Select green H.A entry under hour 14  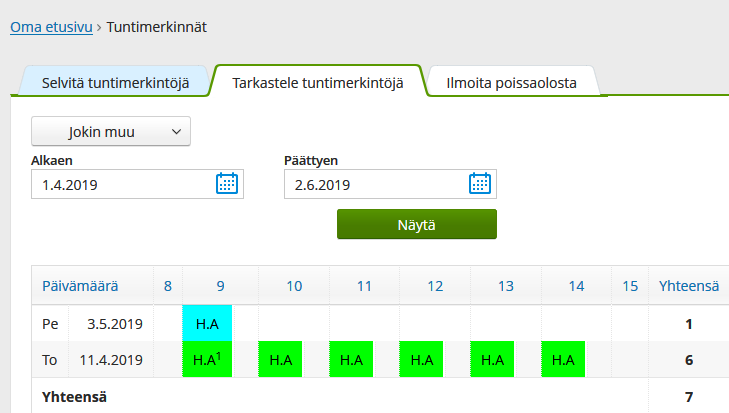(x=563, y=359)
